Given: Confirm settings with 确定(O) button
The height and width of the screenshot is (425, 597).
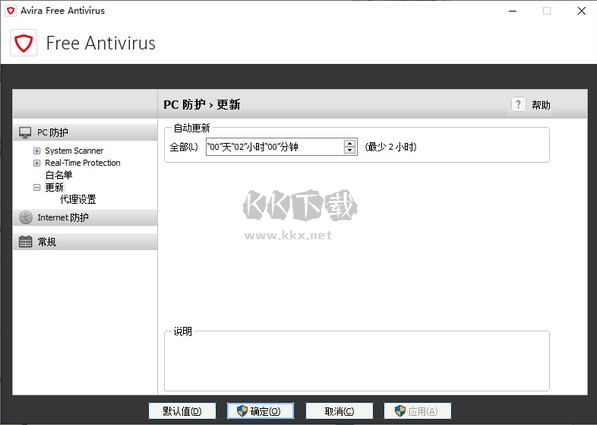Looking at the screenshot, I should [x=260, y=411].
